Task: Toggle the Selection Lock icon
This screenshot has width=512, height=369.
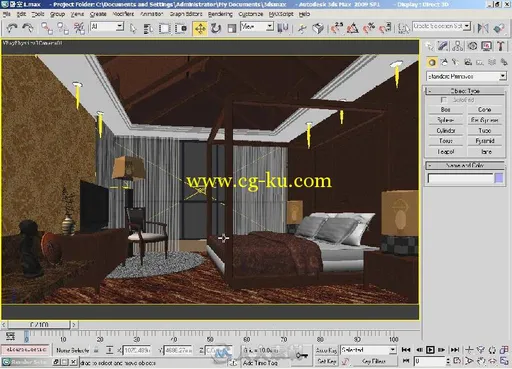Action: point(96,350)
